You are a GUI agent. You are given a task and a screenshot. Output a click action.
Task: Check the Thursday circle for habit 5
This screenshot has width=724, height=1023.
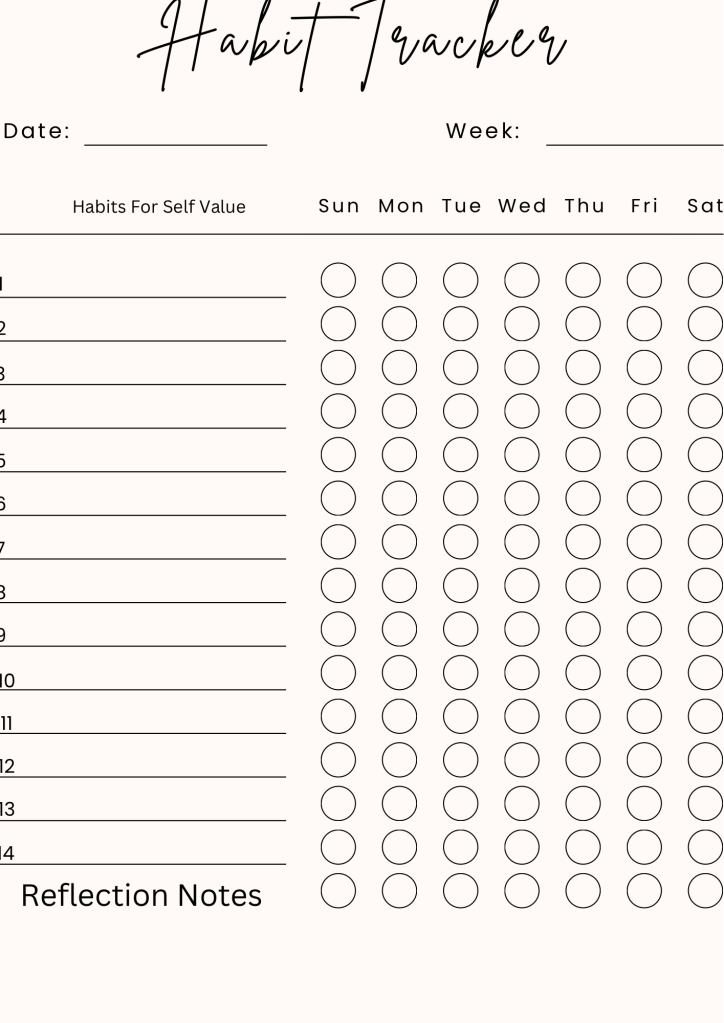583,455
